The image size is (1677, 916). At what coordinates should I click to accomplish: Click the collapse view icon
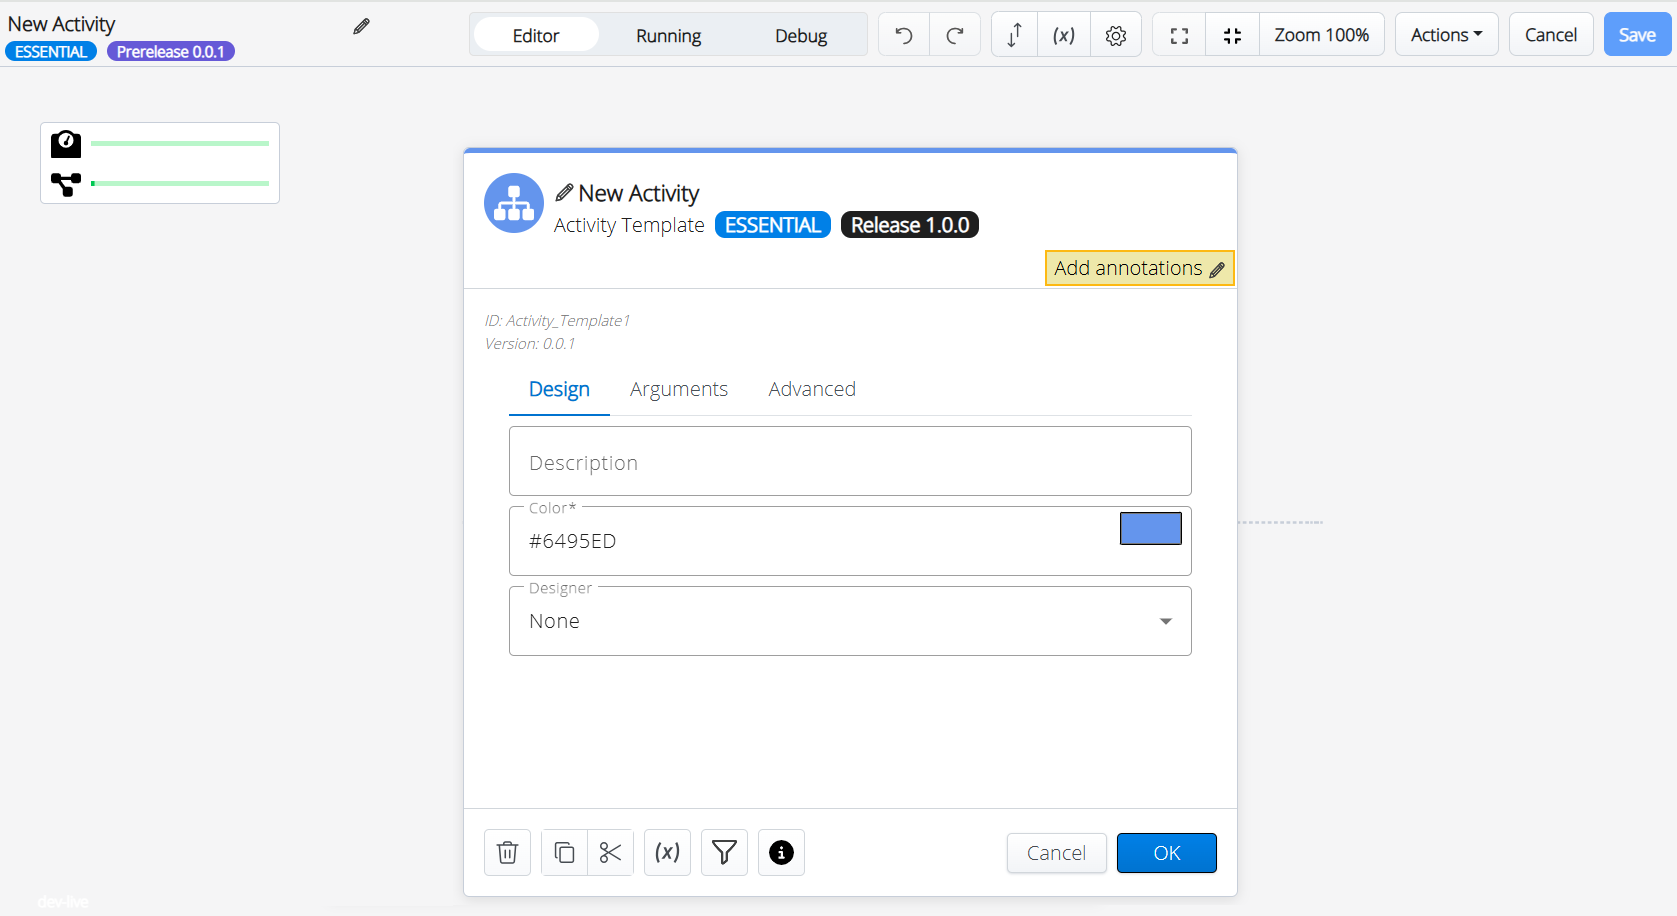click(x=1232, y=35)
